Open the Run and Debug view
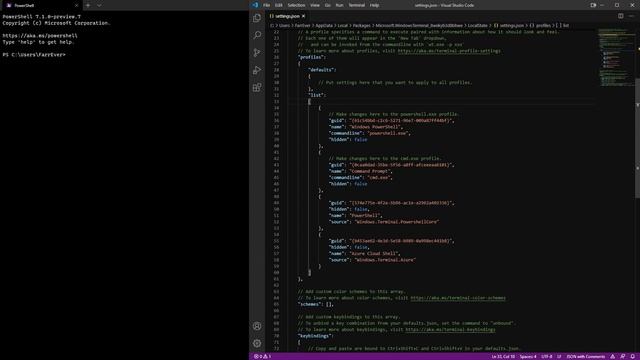This screenshot has width=640, height=360. [257, 70]
